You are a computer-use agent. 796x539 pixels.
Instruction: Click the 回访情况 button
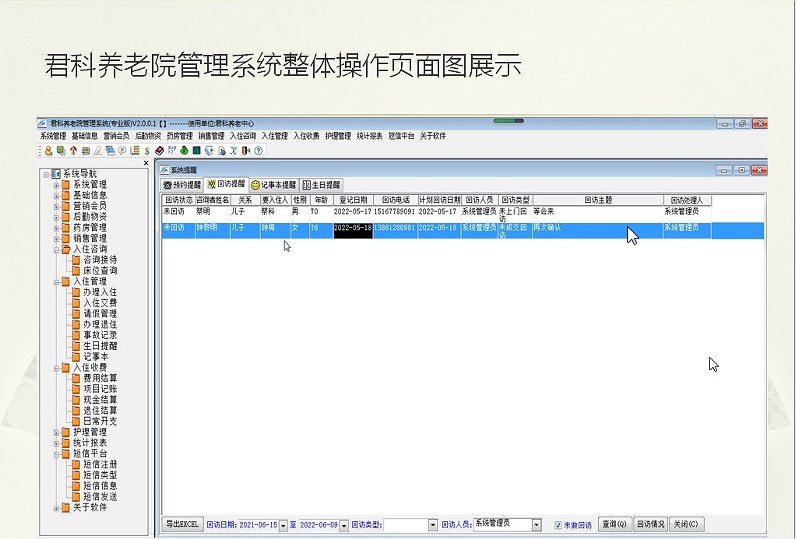[x=650, y=524]
